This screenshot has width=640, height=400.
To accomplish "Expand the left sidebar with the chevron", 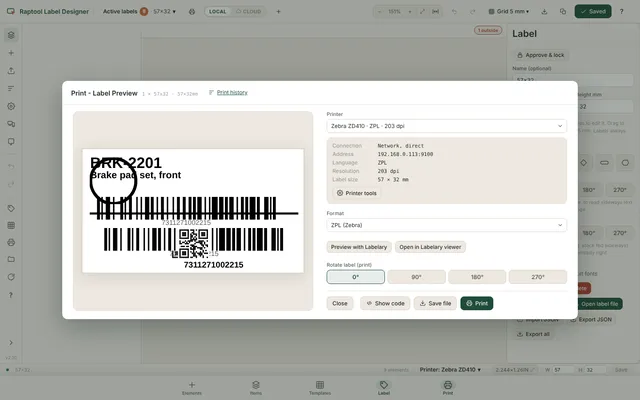I will tap(11, 343).
